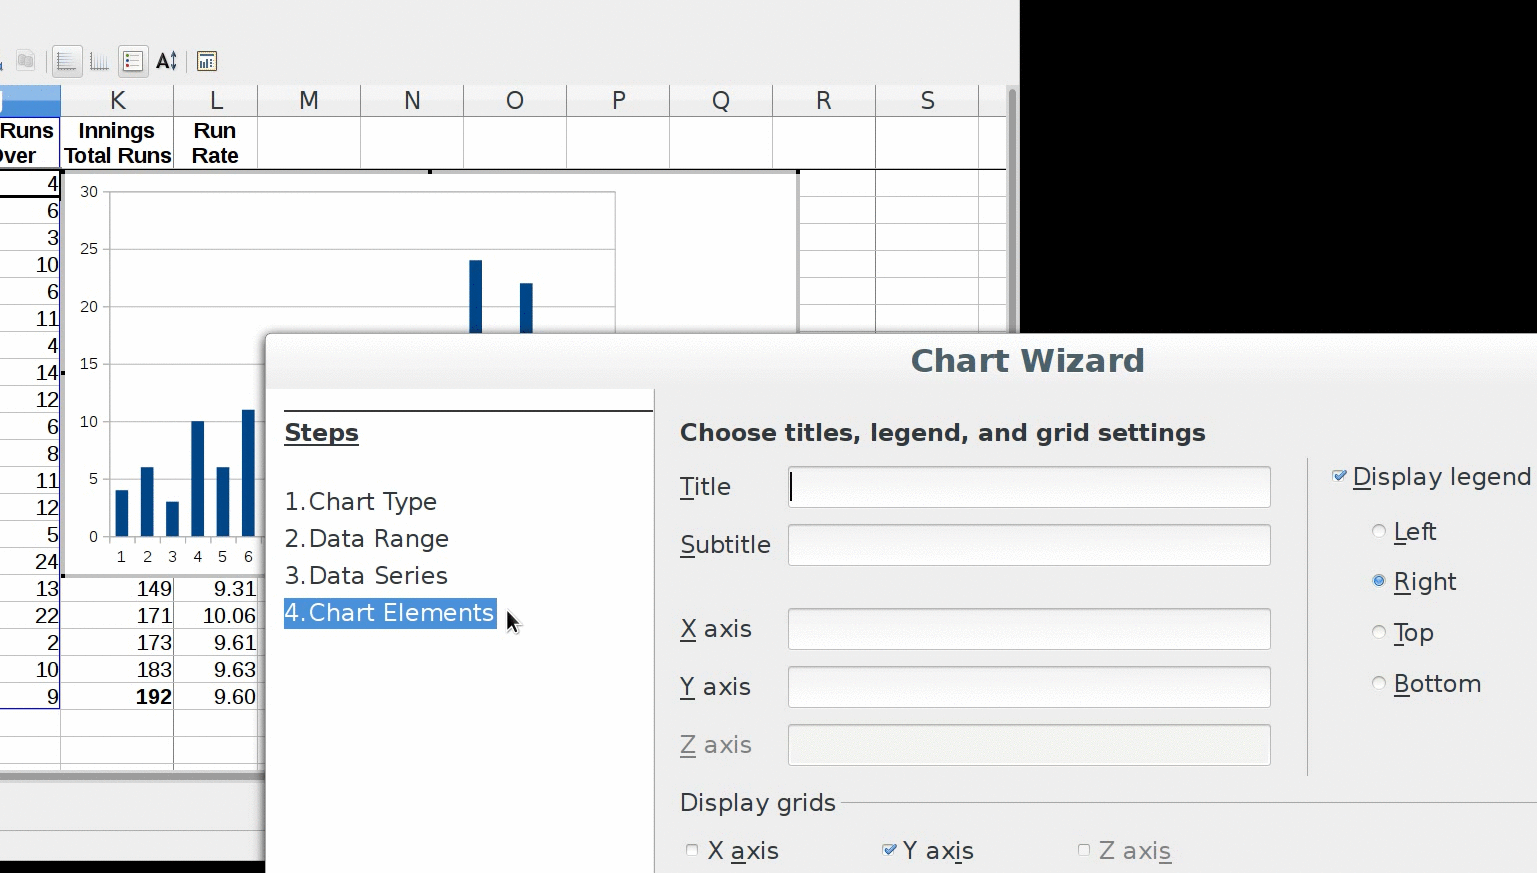Screen dimensions: 1537x873
Task: Enable X axis grid display checkbox
Action: click(692, 851)
